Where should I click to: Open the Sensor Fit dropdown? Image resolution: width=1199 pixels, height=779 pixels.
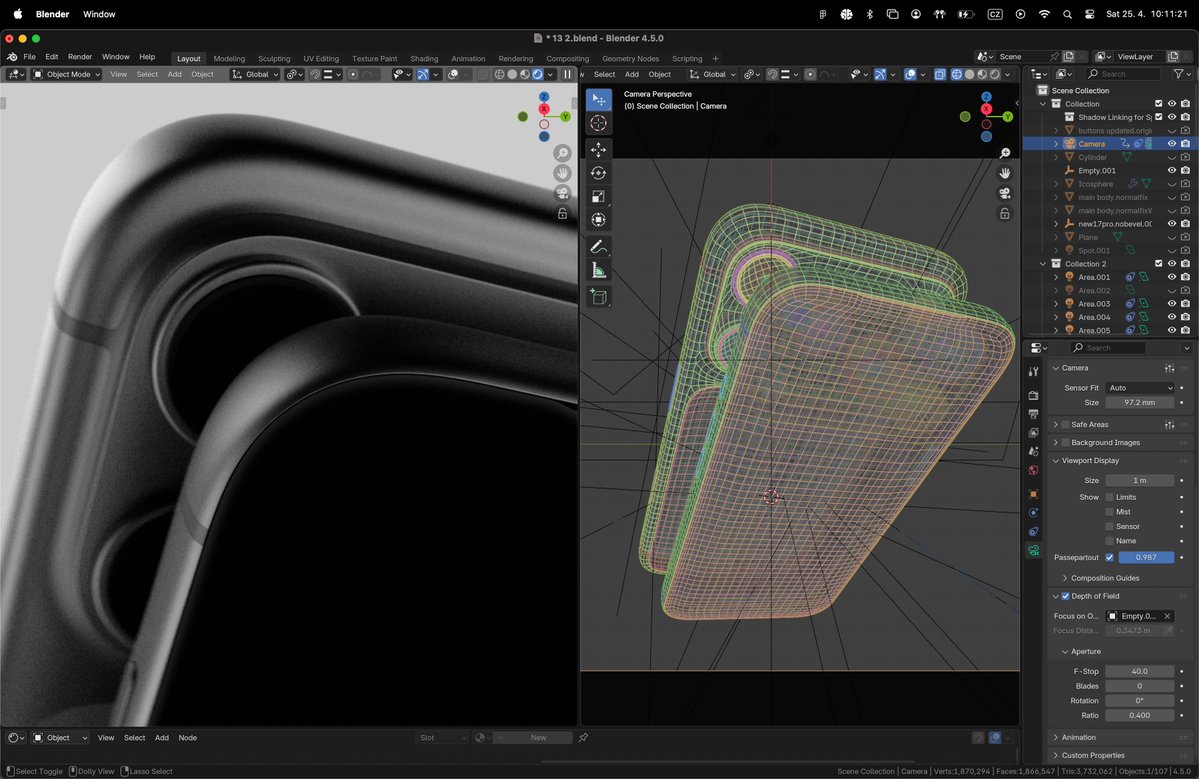(1140, 388)
